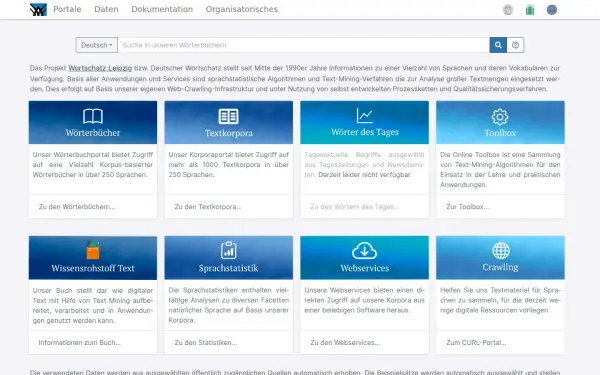This screenshot has height=375, width=600.
Task: Click the line chart Wörter des Tages icon
Action: tap(364, 116)
